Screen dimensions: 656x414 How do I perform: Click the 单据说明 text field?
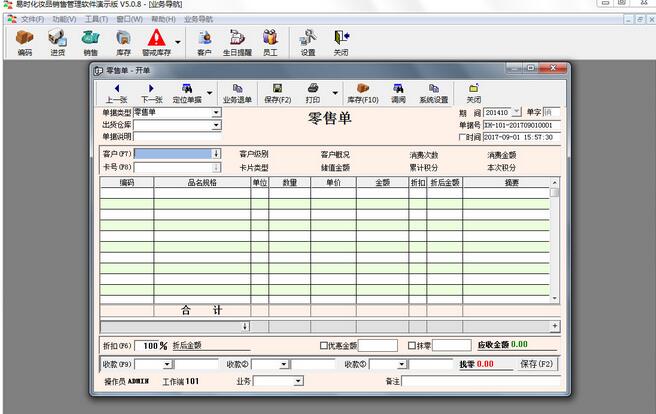pyautogui.click(x=176, y=137)
